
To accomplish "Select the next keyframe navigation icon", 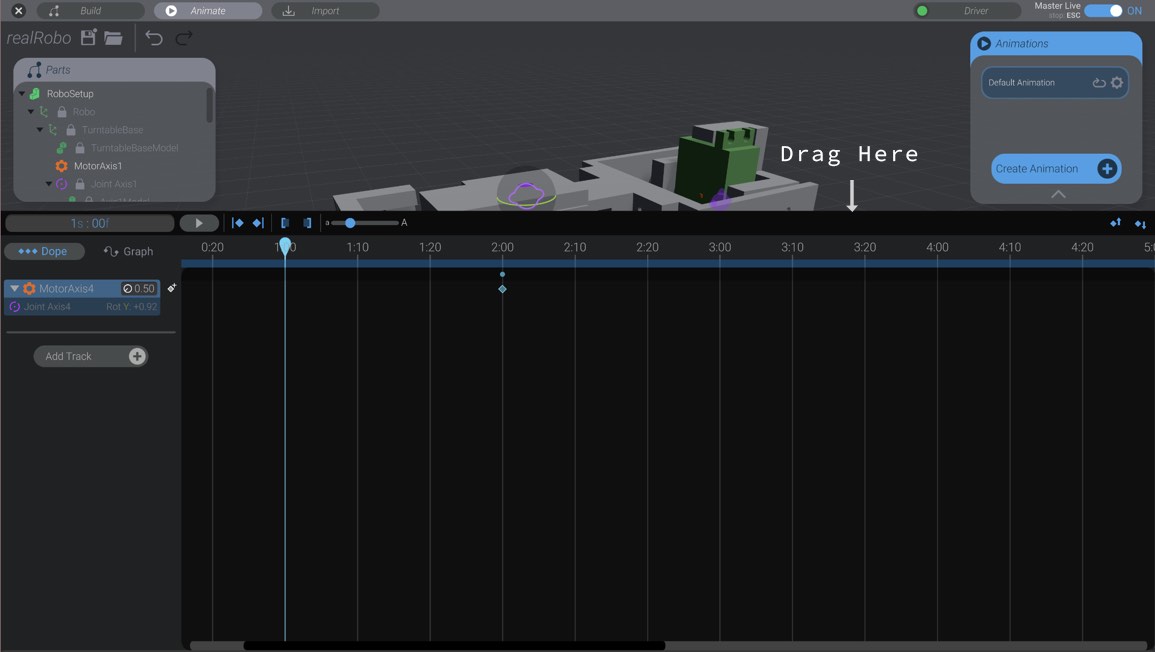I will (257, 223).
